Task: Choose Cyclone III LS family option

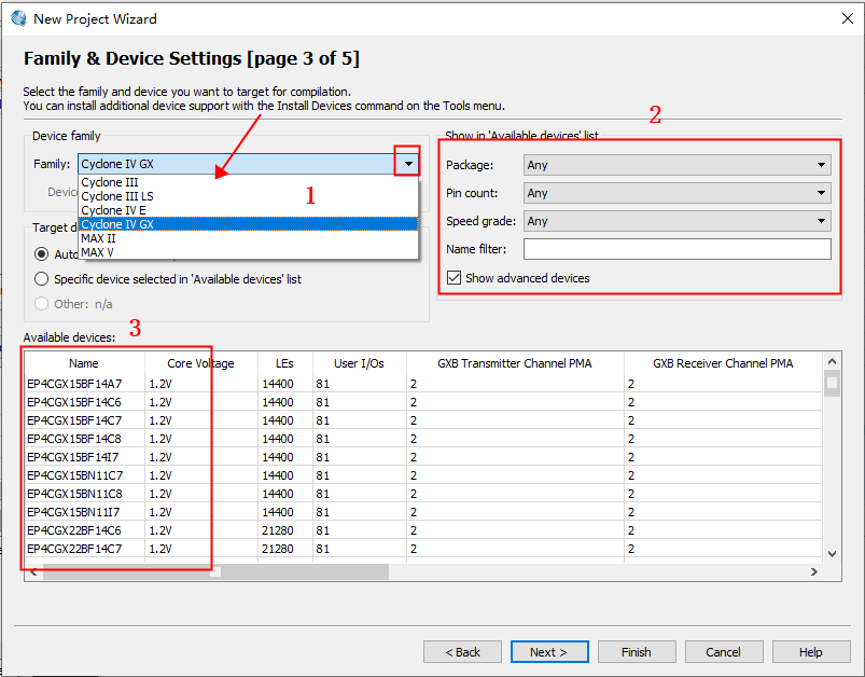Action: (117, 196)
